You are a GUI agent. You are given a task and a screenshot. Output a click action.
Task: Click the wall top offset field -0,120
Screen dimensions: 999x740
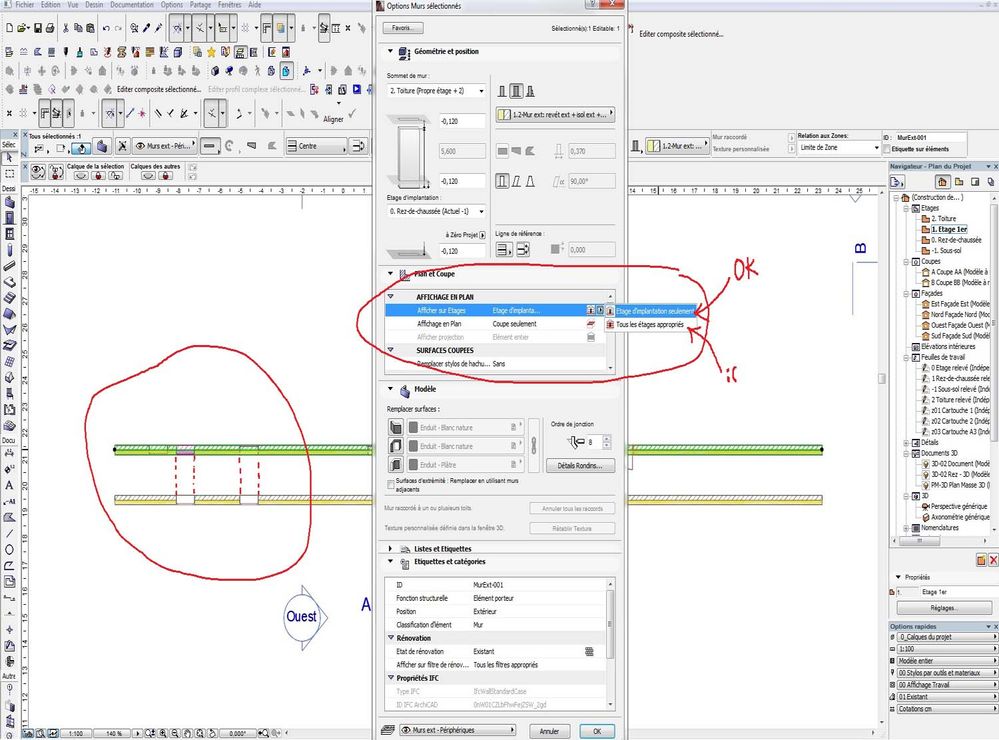463,121
